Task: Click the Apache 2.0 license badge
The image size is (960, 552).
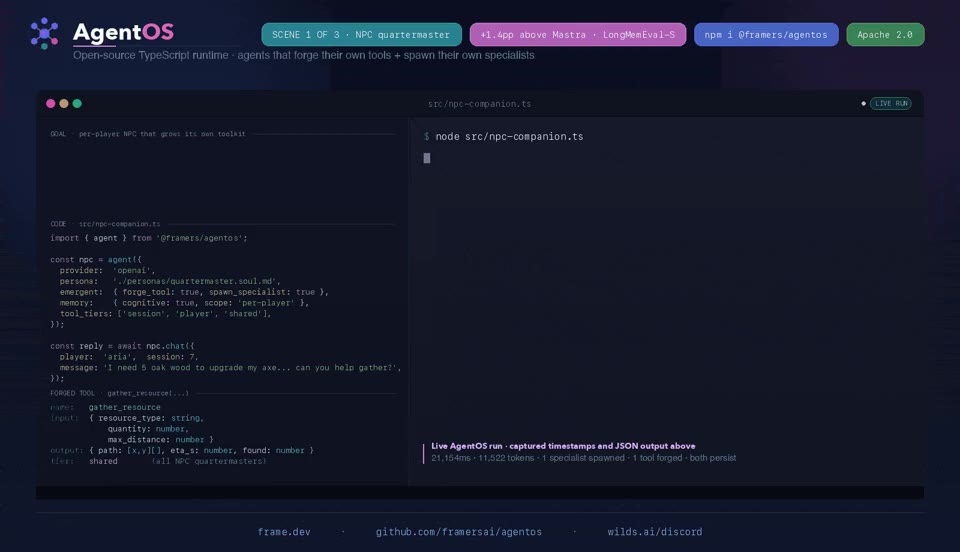Action: click(885, 35)
